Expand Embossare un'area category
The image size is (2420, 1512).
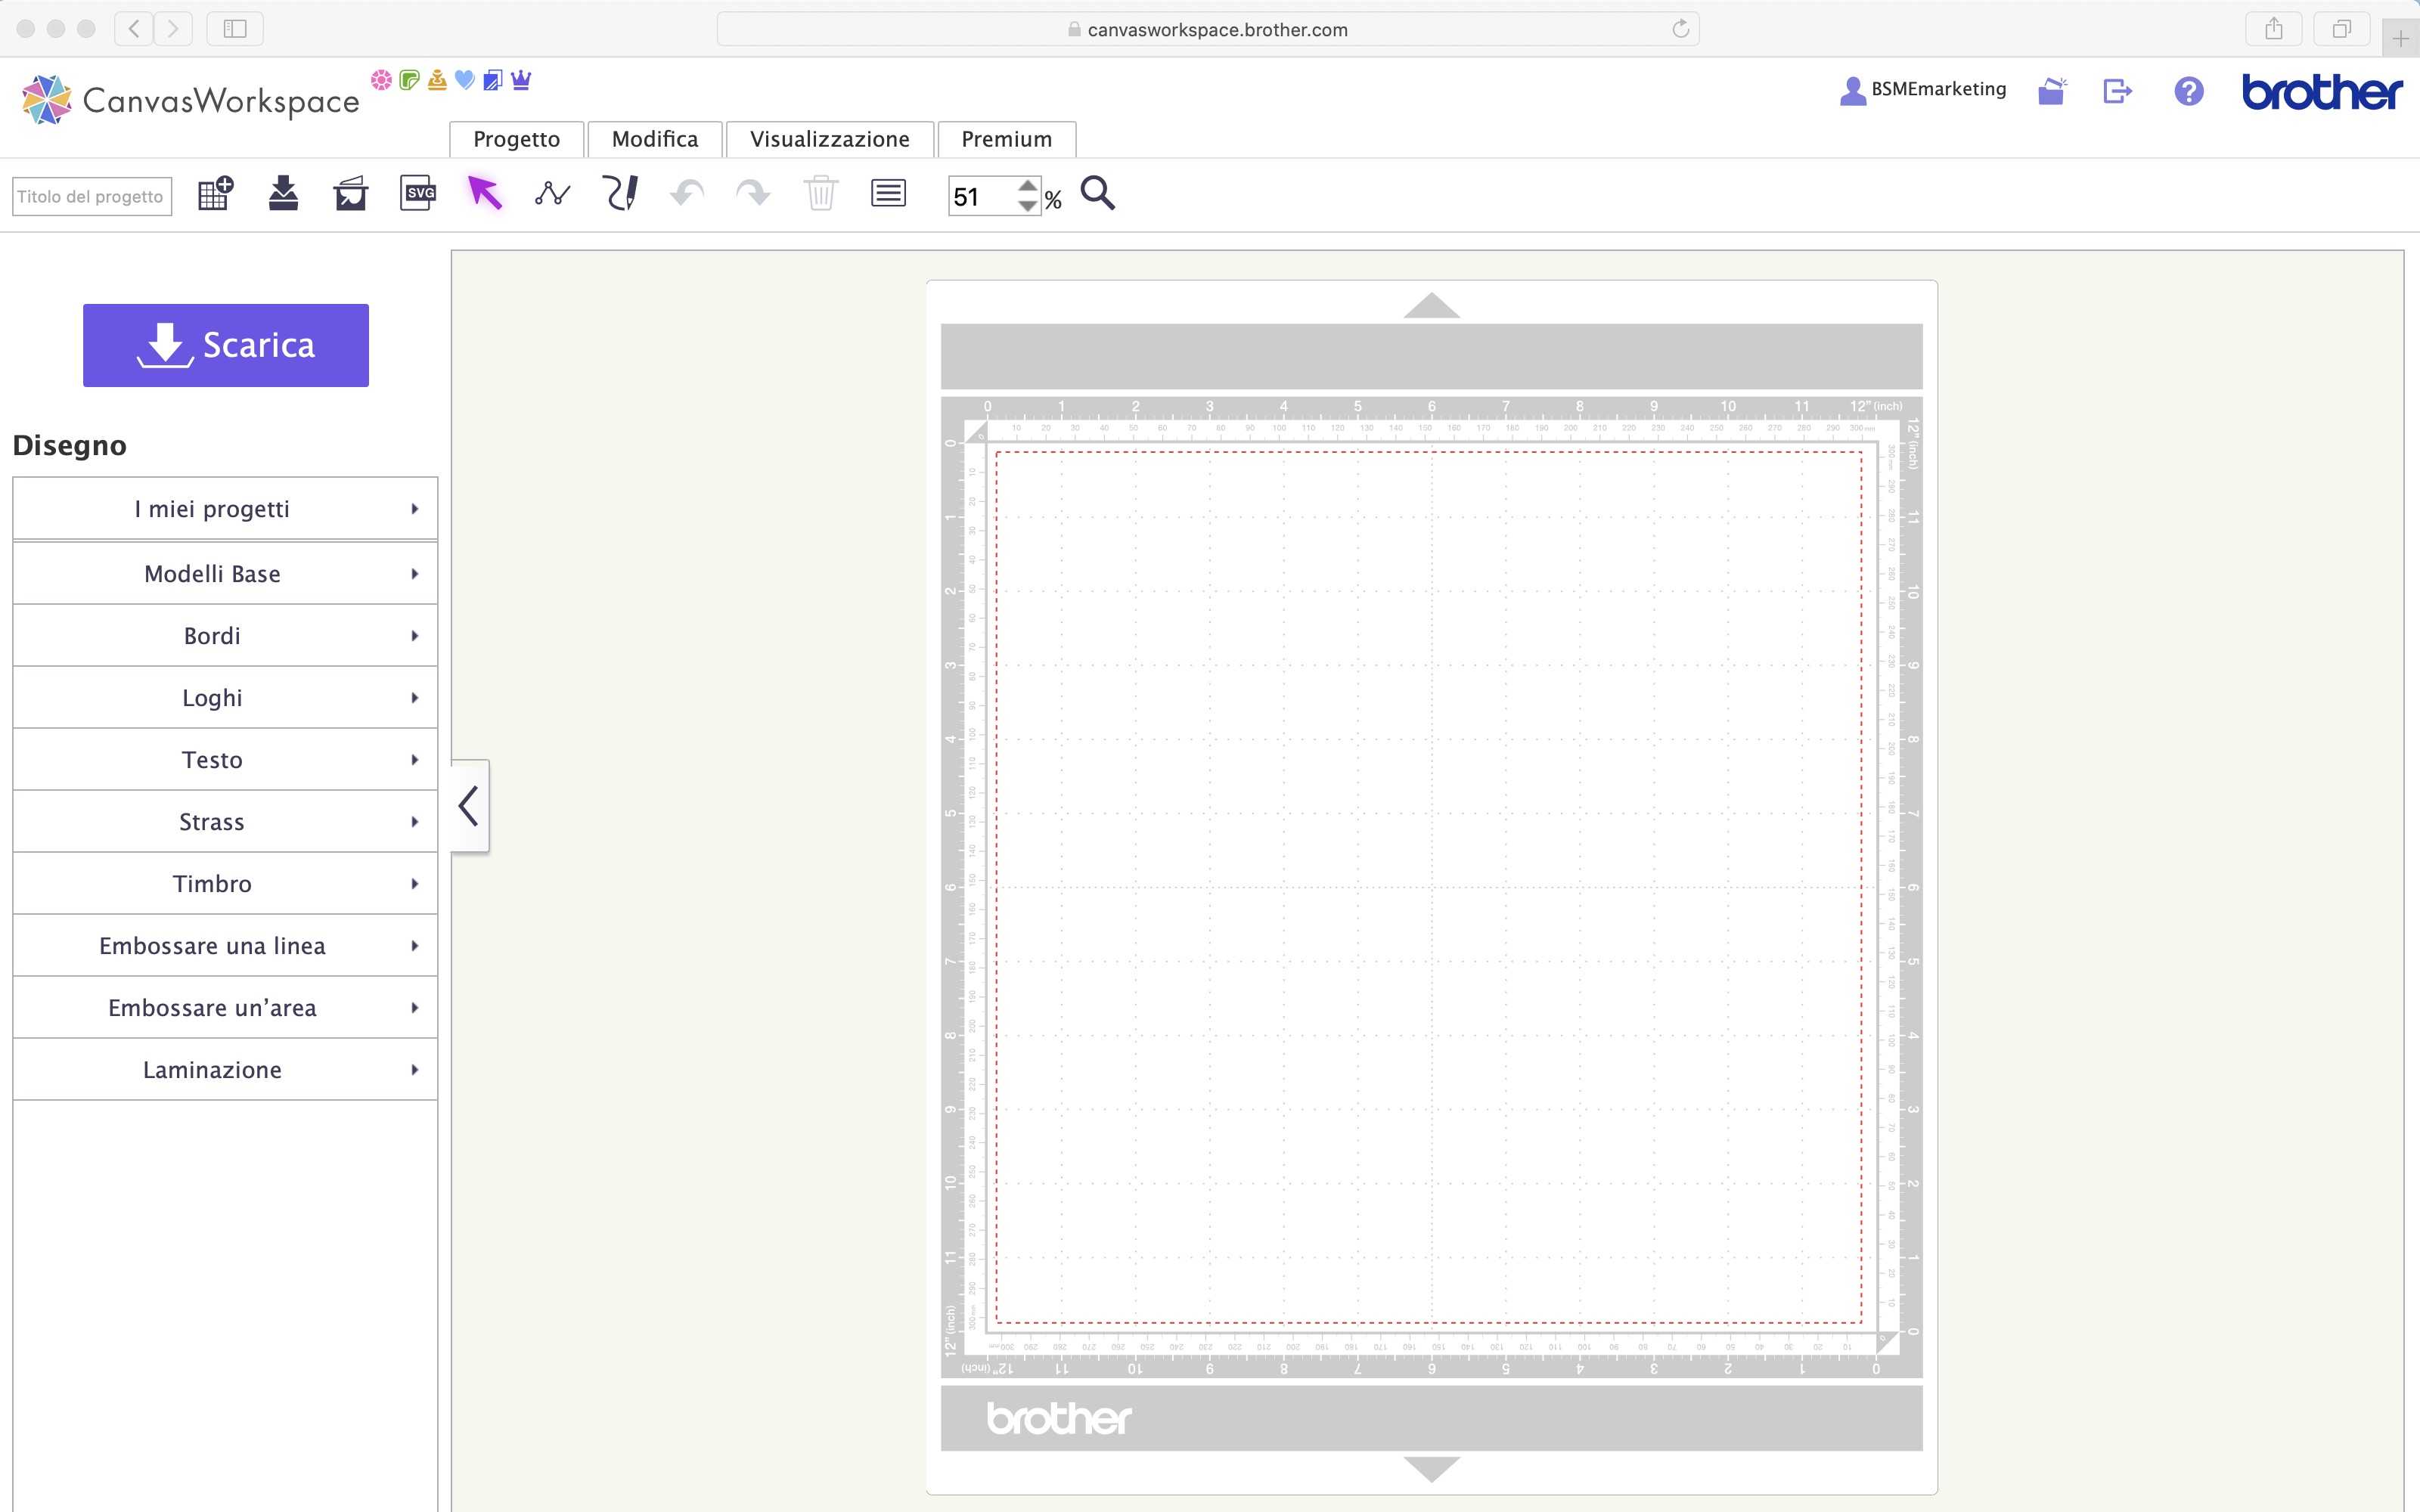point(225,1008)
